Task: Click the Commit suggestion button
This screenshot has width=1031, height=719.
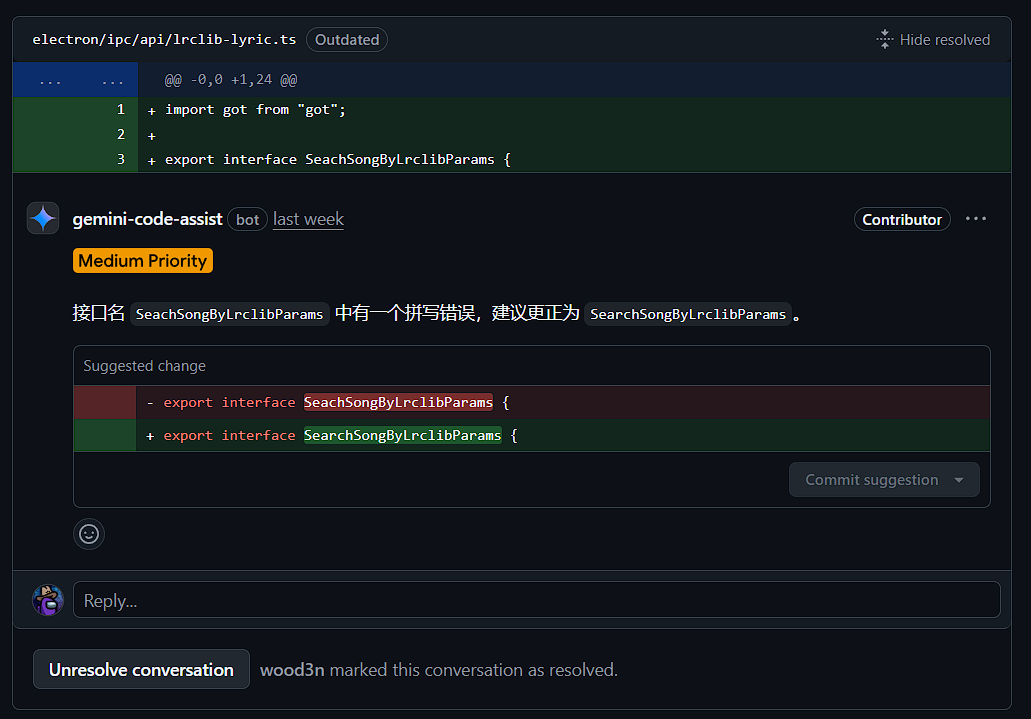Action: pyautogui.click(x=871, y=480)
